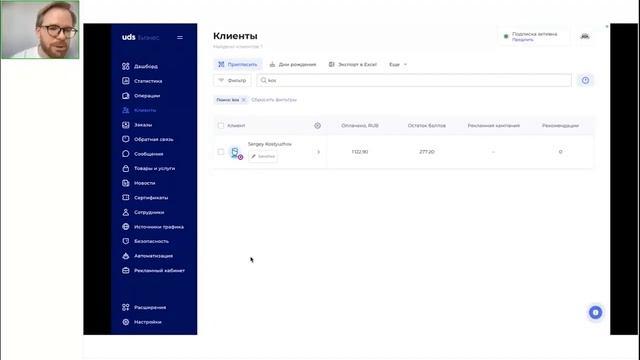Viewport: 640px width, 360px height.
Task: Click the Остаток баллов column header
Action: coord(427,126)
